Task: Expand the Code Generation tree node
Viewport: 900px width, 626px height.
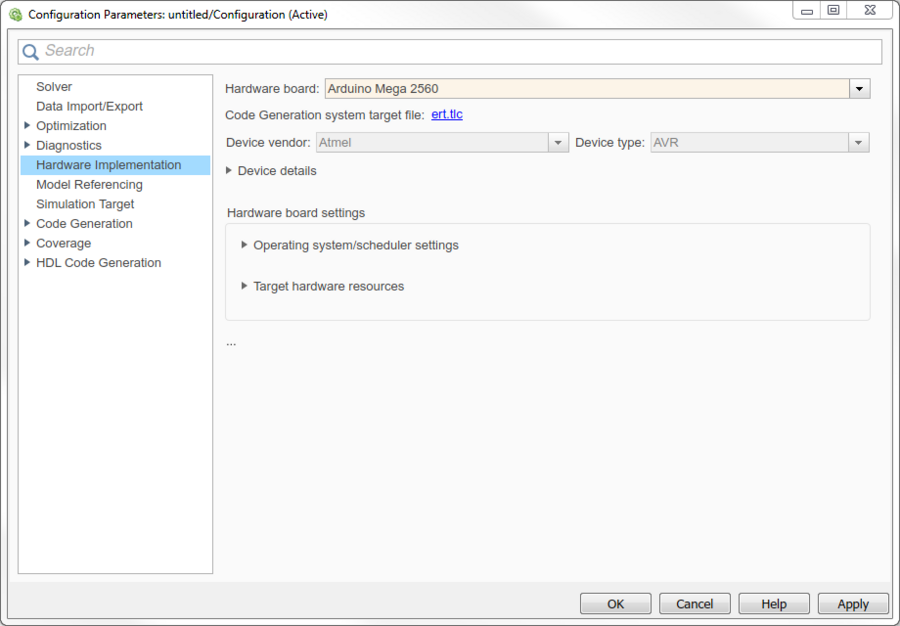Action: pyautogui.click(x=27, y=224)
